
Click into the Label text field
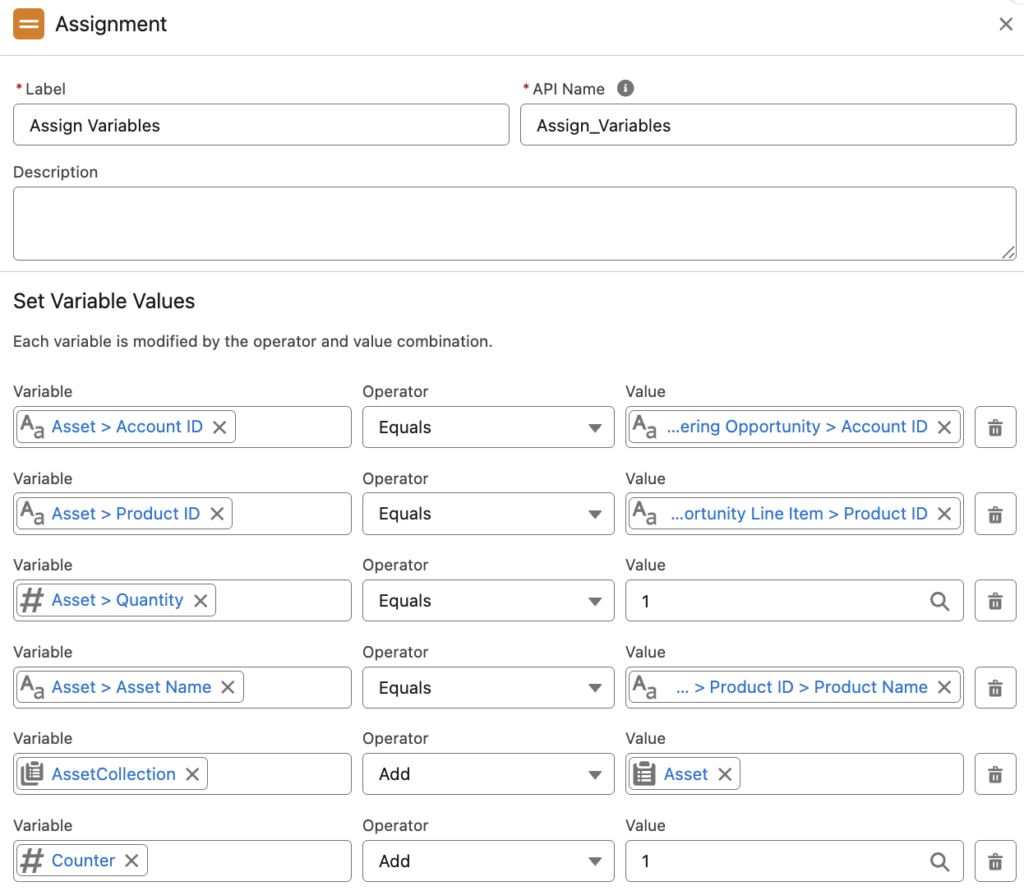(260, 125)
